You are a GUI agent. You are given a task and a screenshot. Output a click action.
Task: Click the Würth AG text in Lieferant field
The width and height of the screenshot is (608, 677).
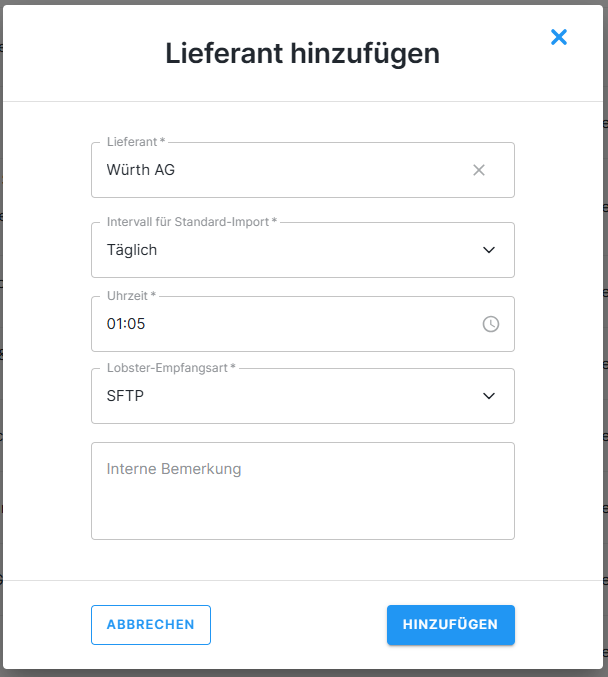(141, 170)
